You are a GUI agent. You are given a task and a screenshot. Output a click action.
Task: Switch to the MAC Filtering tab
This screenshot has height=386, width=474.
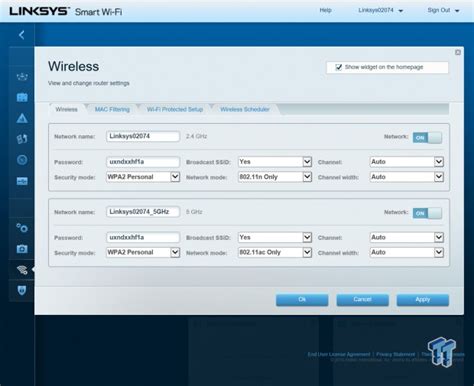click(112, 109)
